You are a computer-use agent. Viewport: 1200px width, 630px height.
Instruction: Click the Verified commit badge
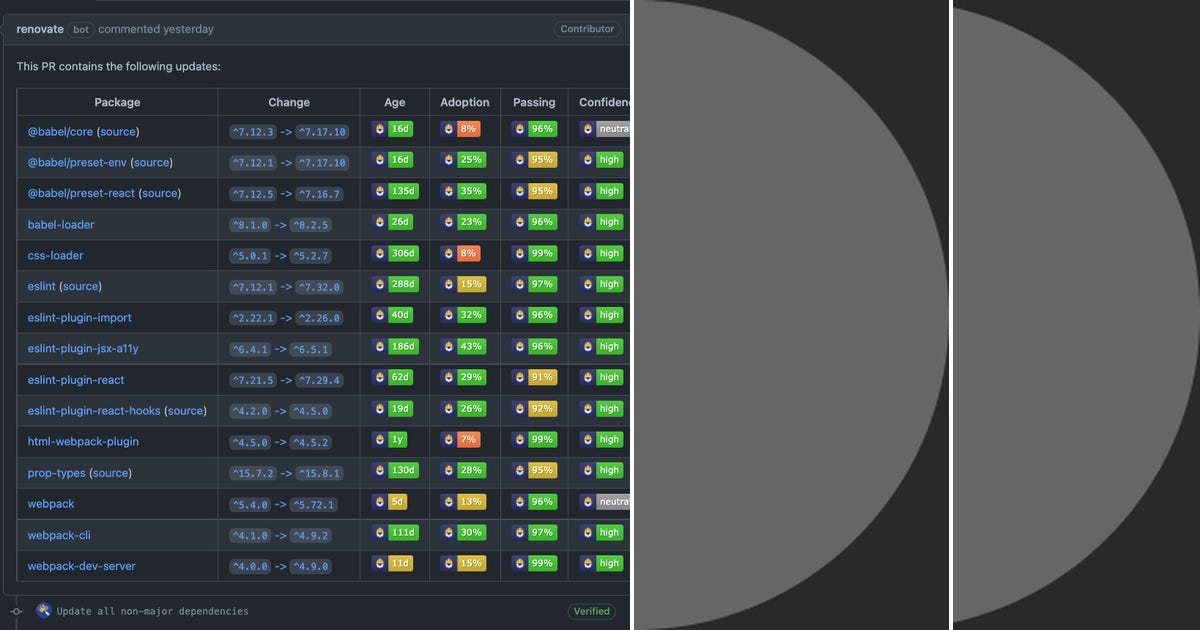click(591, 611)
